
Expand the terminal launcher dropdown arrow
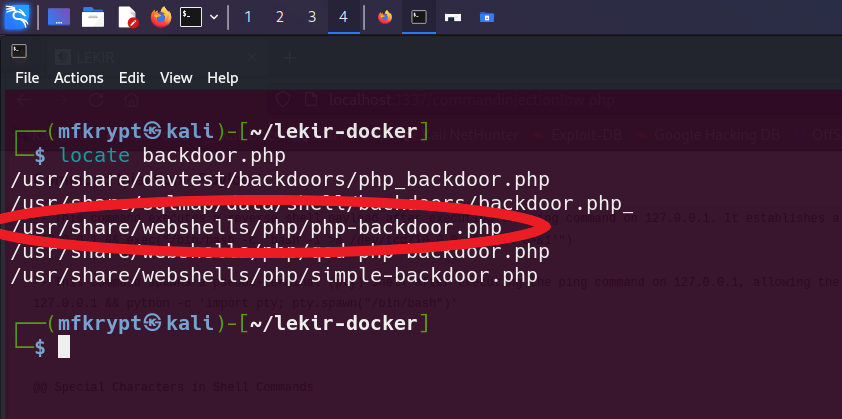pyautogui.click(x=214, y=17)
